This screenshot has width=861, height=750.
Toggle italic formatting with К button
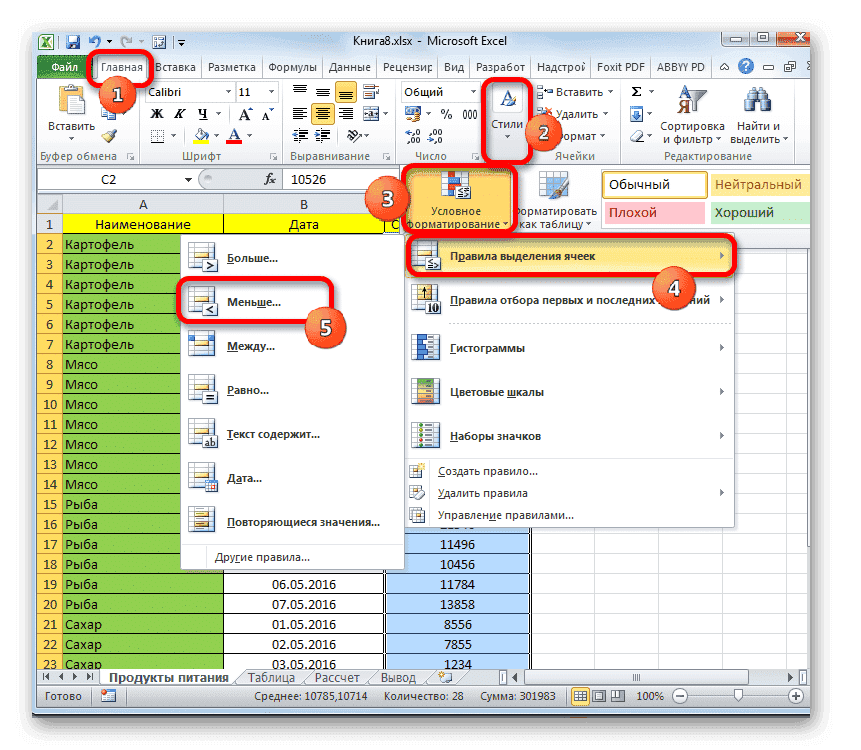point(178,113)
